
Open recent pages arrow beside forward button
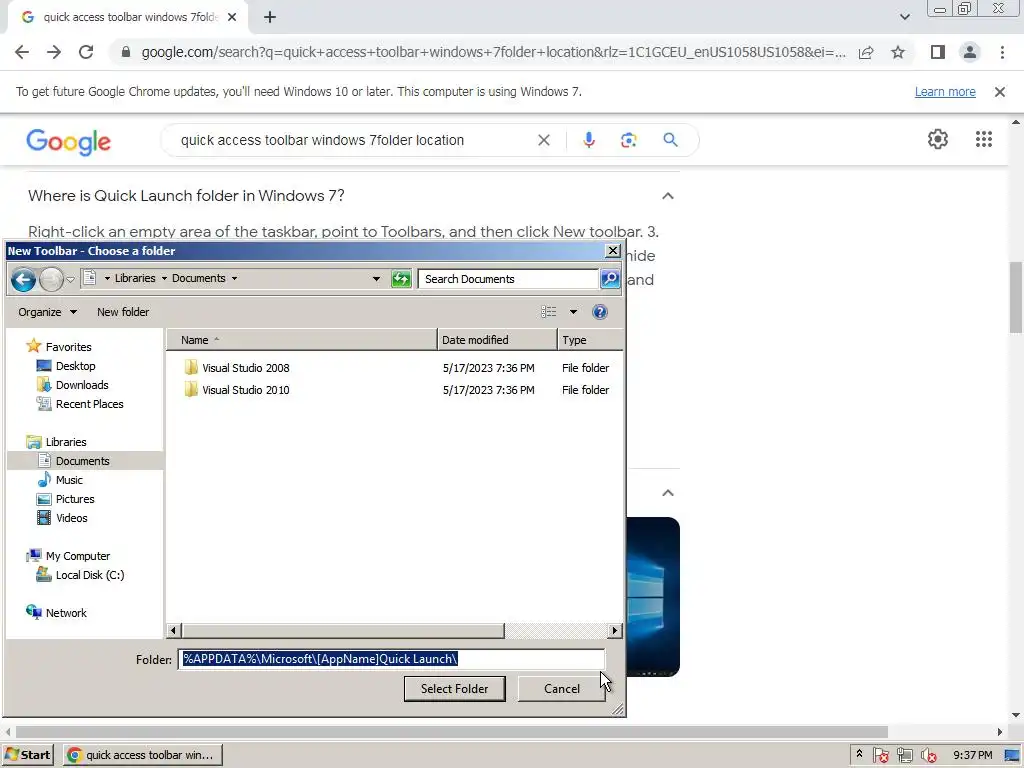point(71,280)
